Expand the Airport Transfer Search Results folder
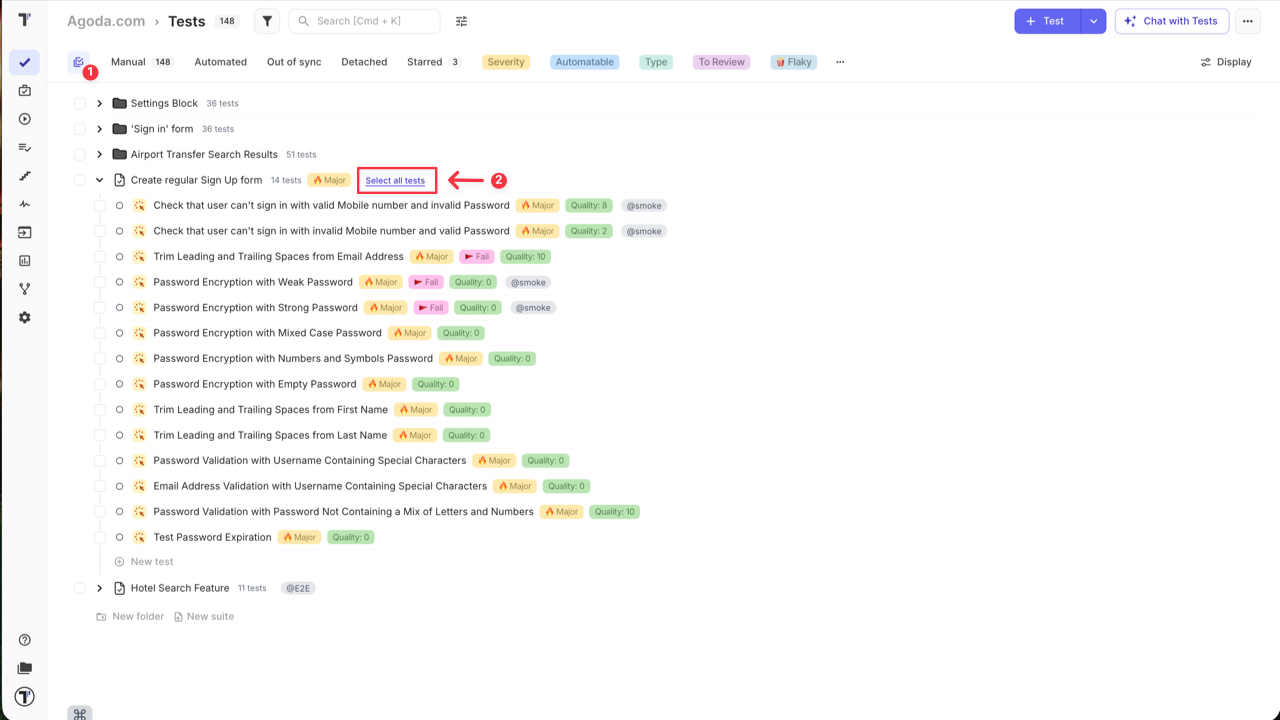 point(98,154)
